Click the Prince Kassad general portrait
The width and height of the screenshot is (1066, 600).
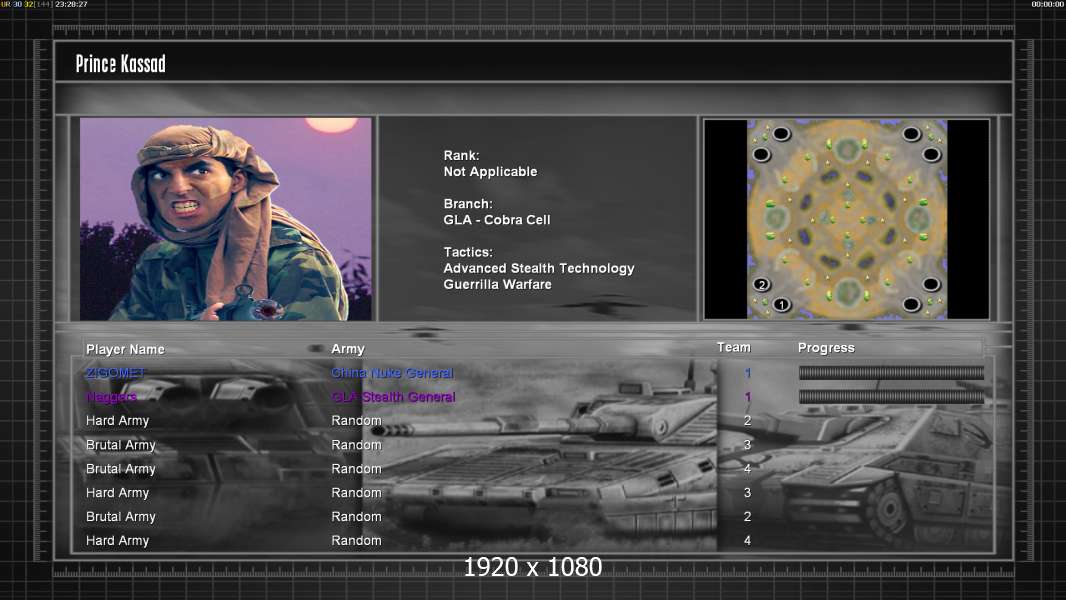coord(226,219)
